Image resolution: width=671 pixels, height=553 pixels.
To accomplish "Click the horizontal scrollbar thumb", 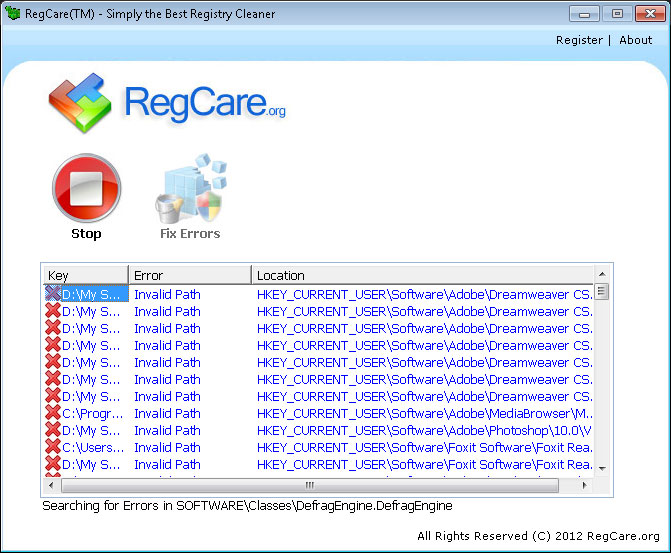I will tap(310, 485).
